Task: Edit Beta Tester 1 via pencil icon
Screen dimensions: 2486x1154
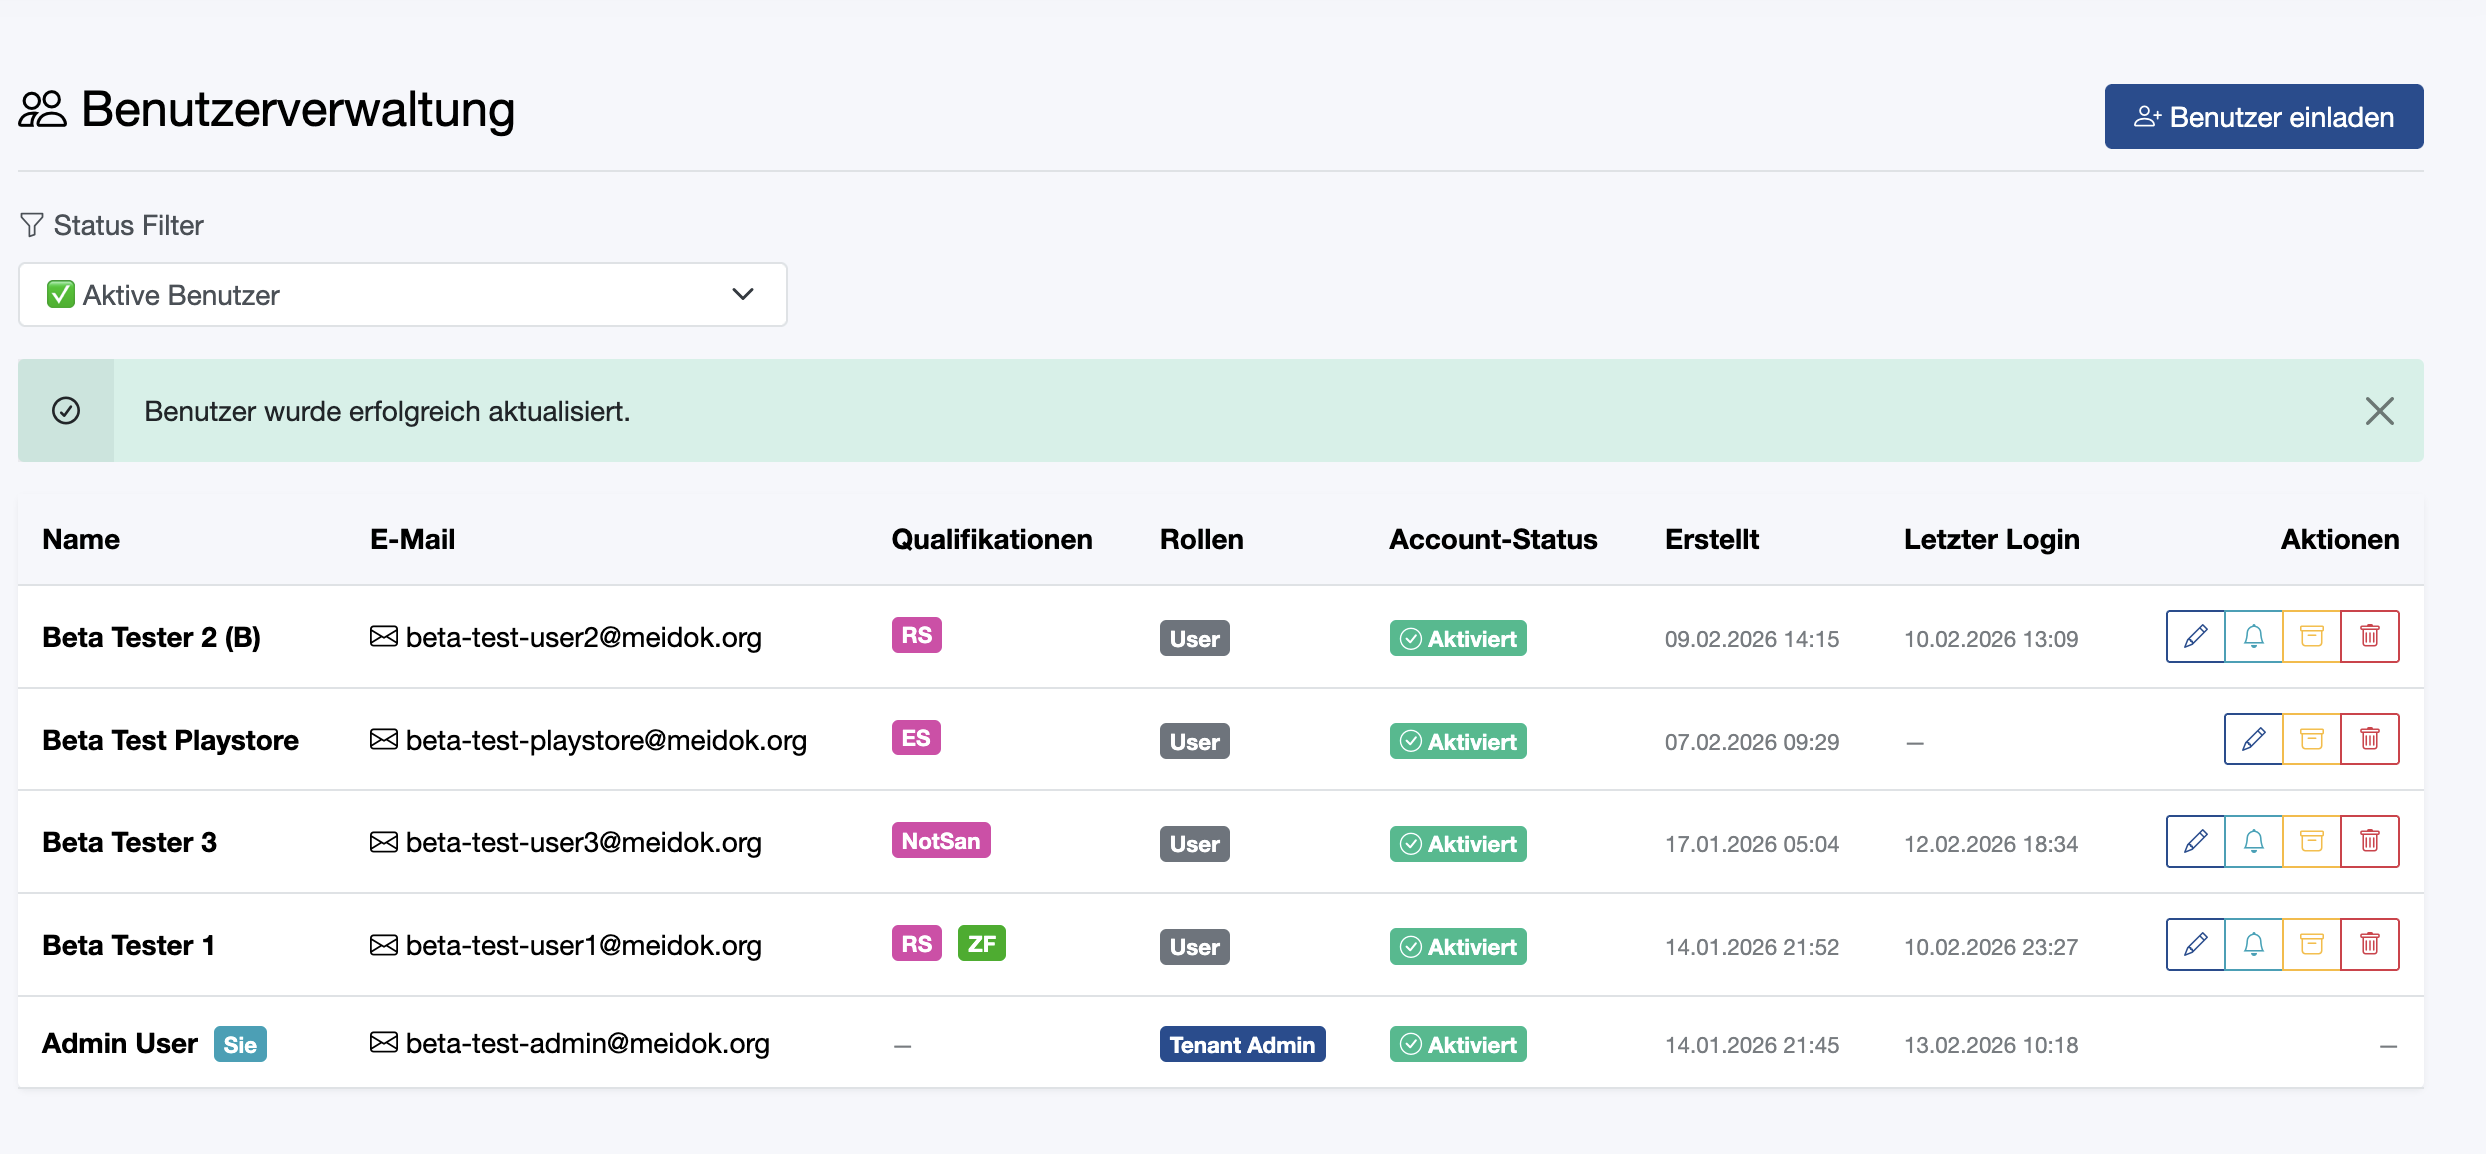Action: click(x=2195, y=944)
